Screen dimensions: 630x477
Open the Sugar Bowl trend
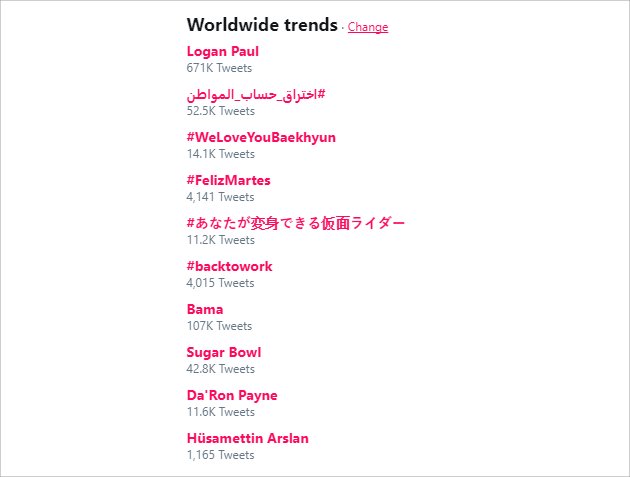tap(224, 352)
